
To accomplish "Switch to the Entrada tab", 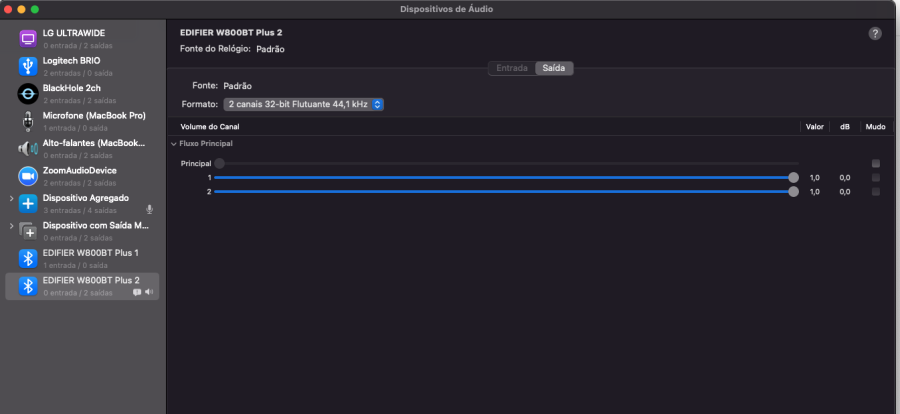I will click(511, 68).
